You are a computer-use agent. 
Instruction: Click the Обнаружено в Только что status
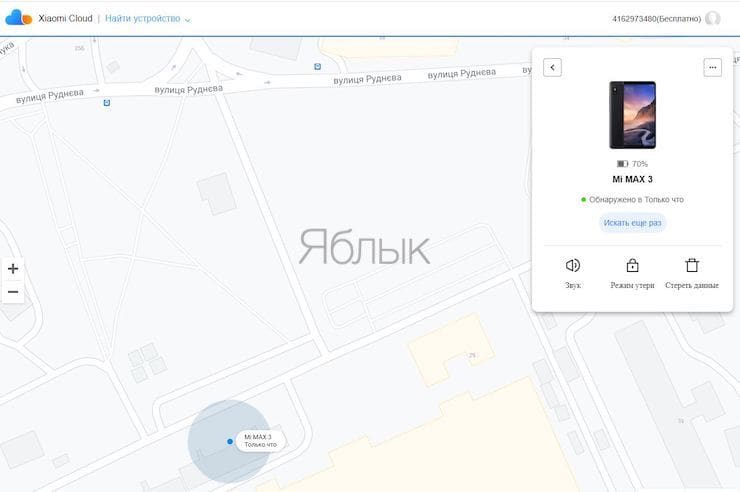point(632,200)
